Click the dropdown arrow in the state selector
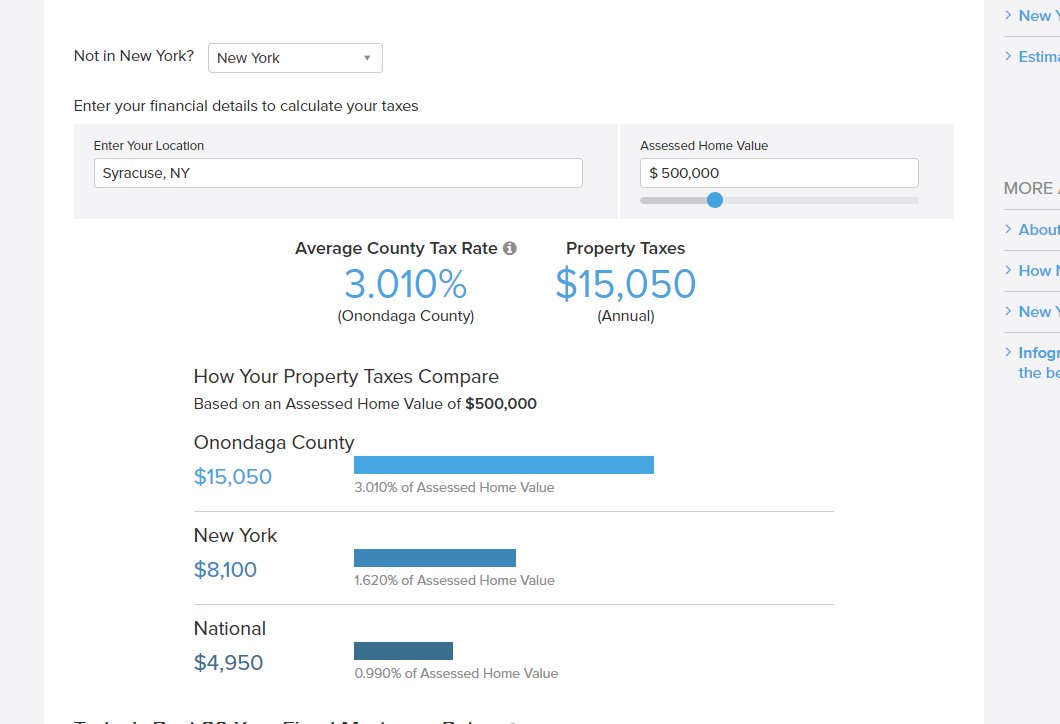The image size is (1060, 724). 367,58
